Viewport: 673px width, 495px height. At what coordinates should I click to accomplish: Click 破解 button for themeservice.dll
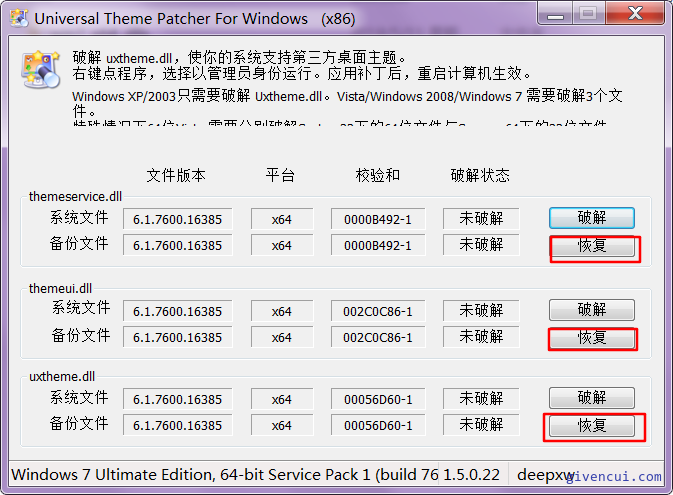[591, 218]
